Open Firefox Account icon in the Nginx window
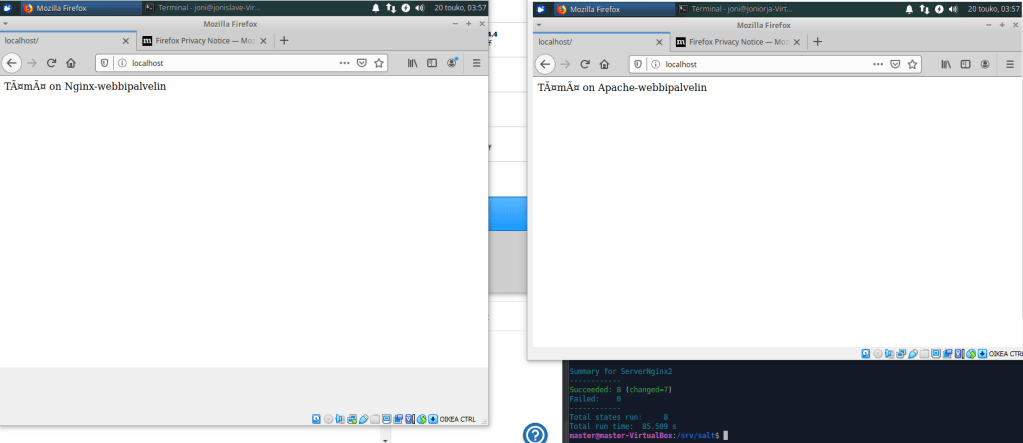Viewport: 1023px width, 443px height. (452, 63)
